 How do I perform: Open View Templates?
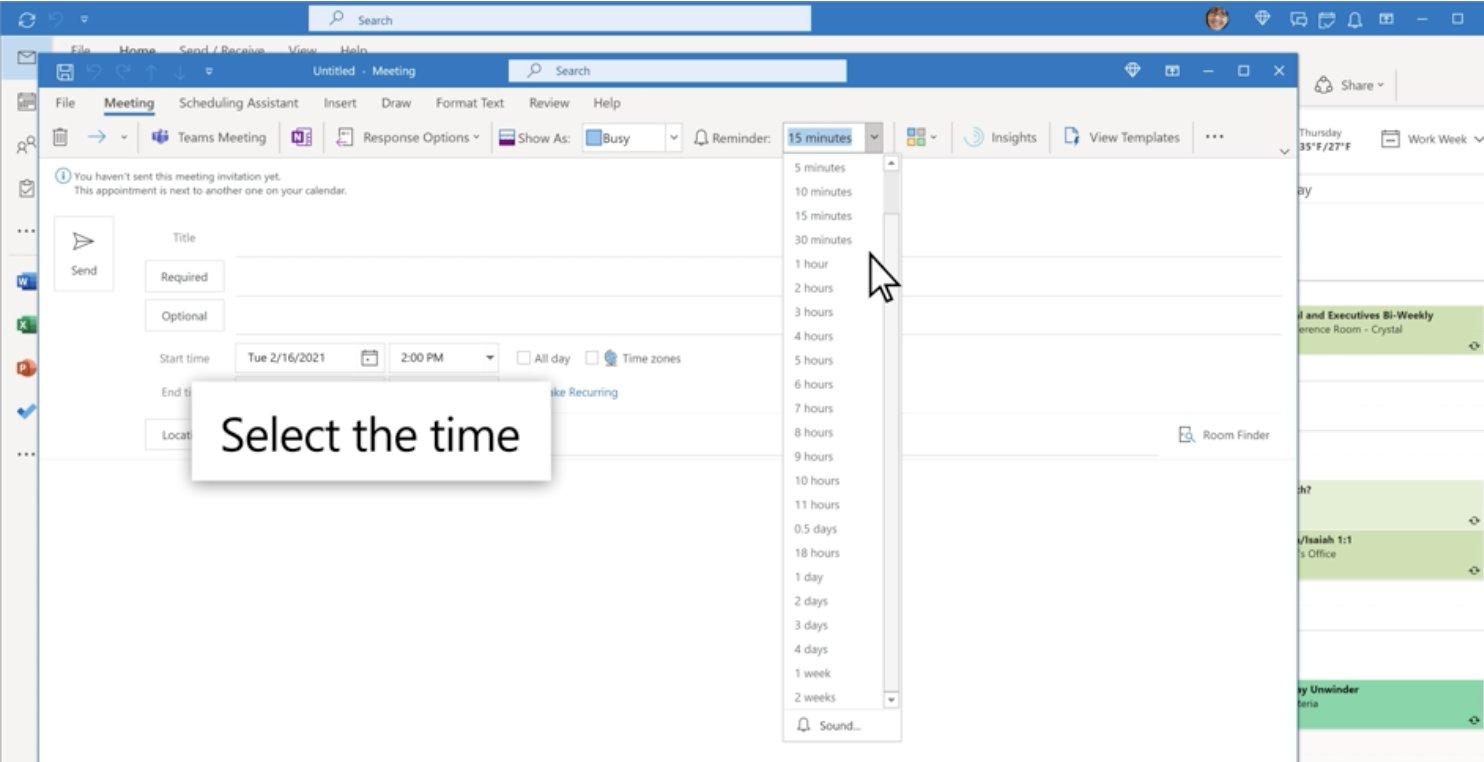pyautogui.click(x=1122, y=137)
